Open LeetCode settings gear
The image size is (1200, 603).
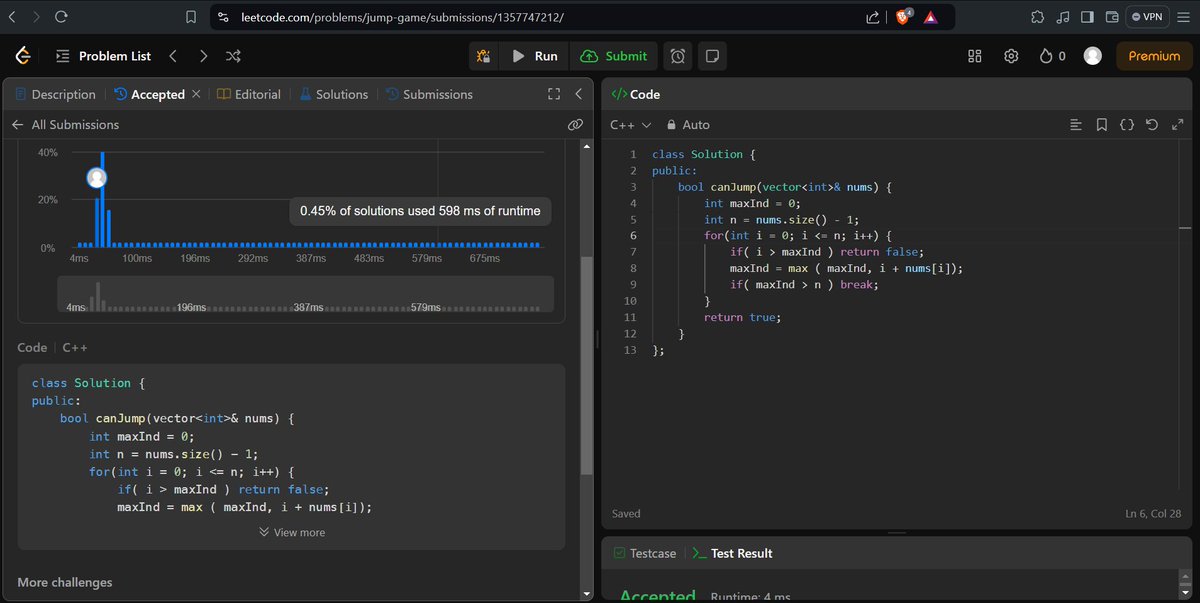[1011, 56]
